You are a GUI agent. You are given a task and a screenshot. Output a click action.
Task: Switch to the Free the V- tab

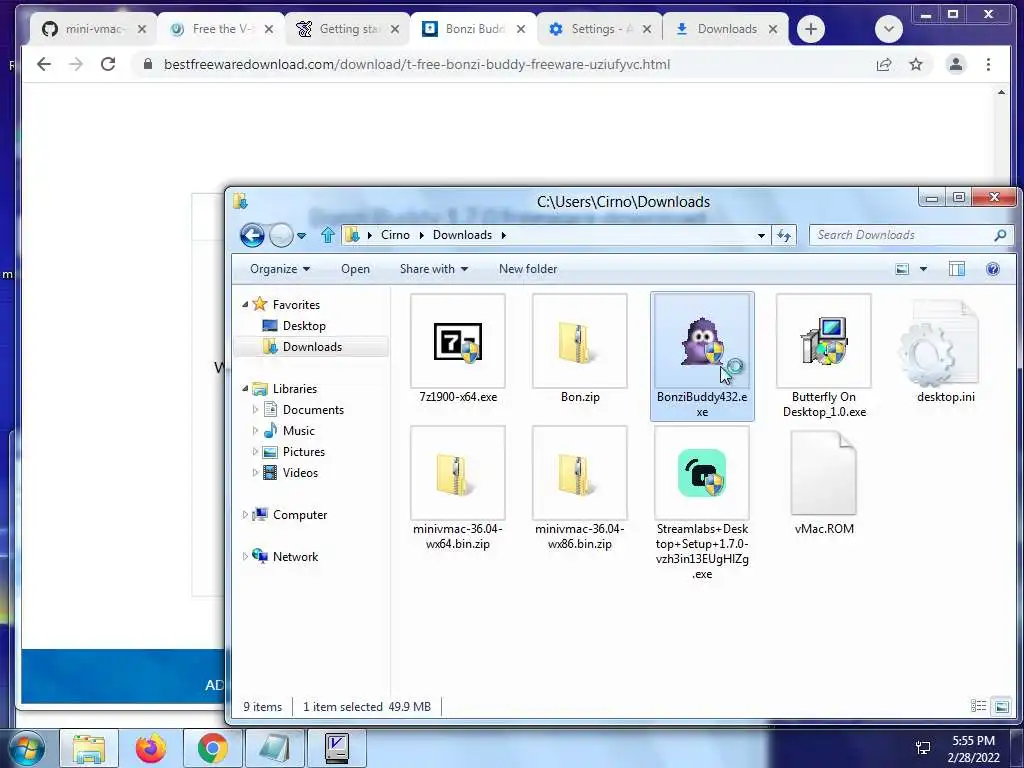tap(221, 29)
